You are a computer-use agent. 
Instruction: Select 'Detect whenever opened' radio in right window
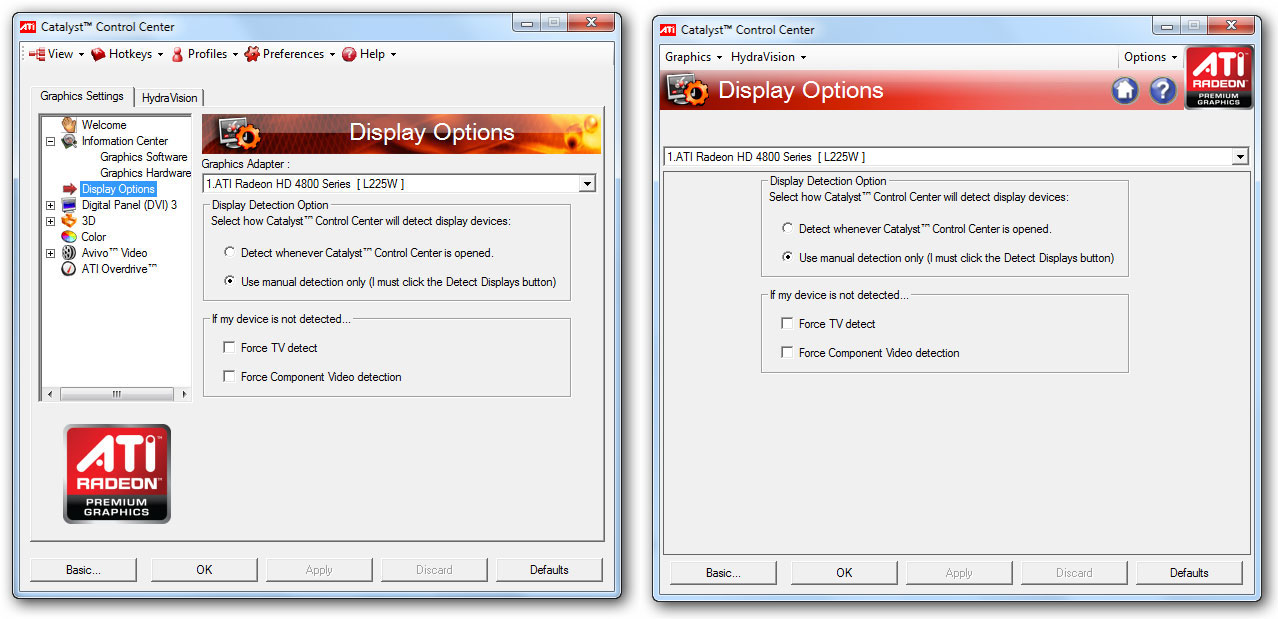pyautogui.click(x=788, y=229)
